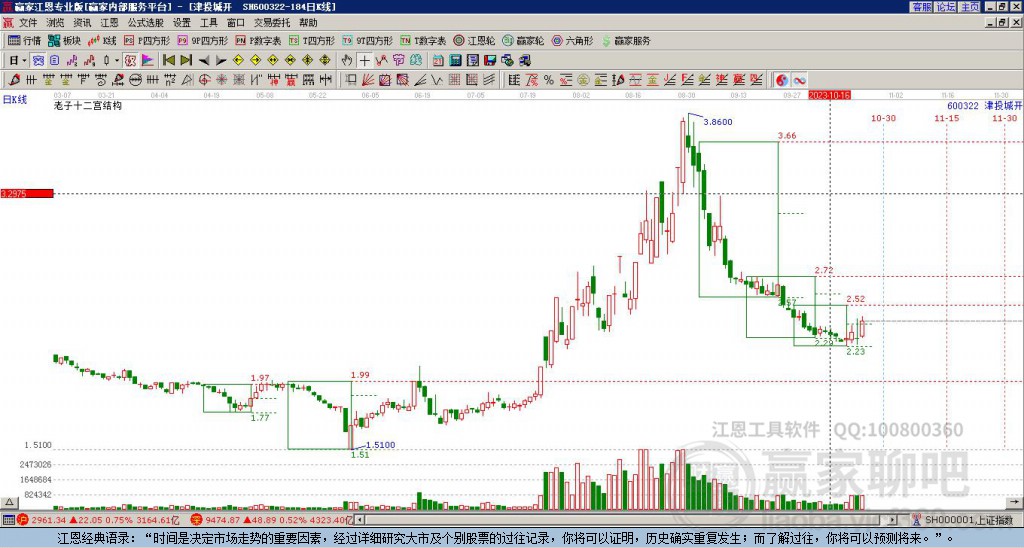
Task: Select the circle with horizontal line tool
Action: [135, 80]
